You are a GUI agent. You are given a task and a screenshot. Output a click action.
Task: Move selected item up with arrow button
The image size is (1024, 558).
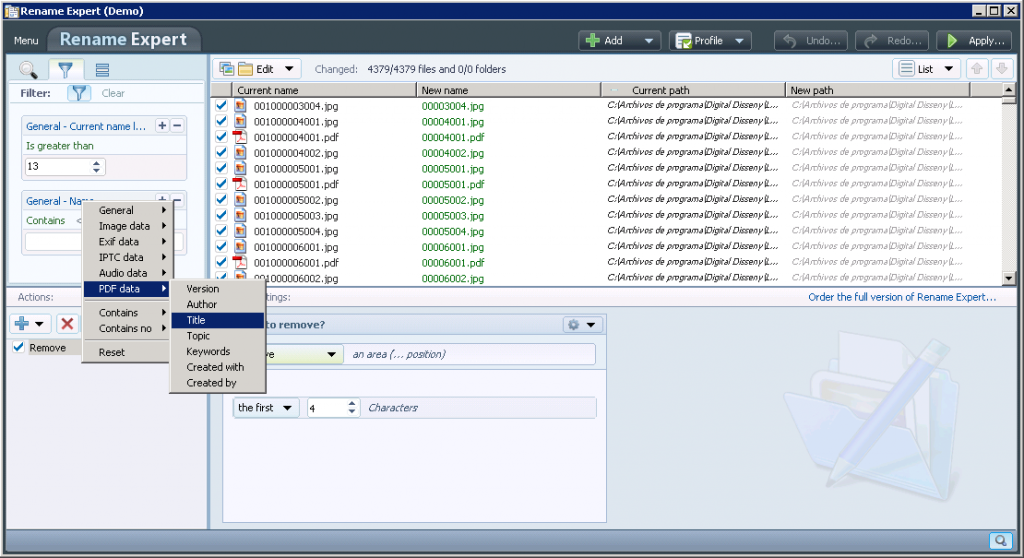tap(977, 69)
